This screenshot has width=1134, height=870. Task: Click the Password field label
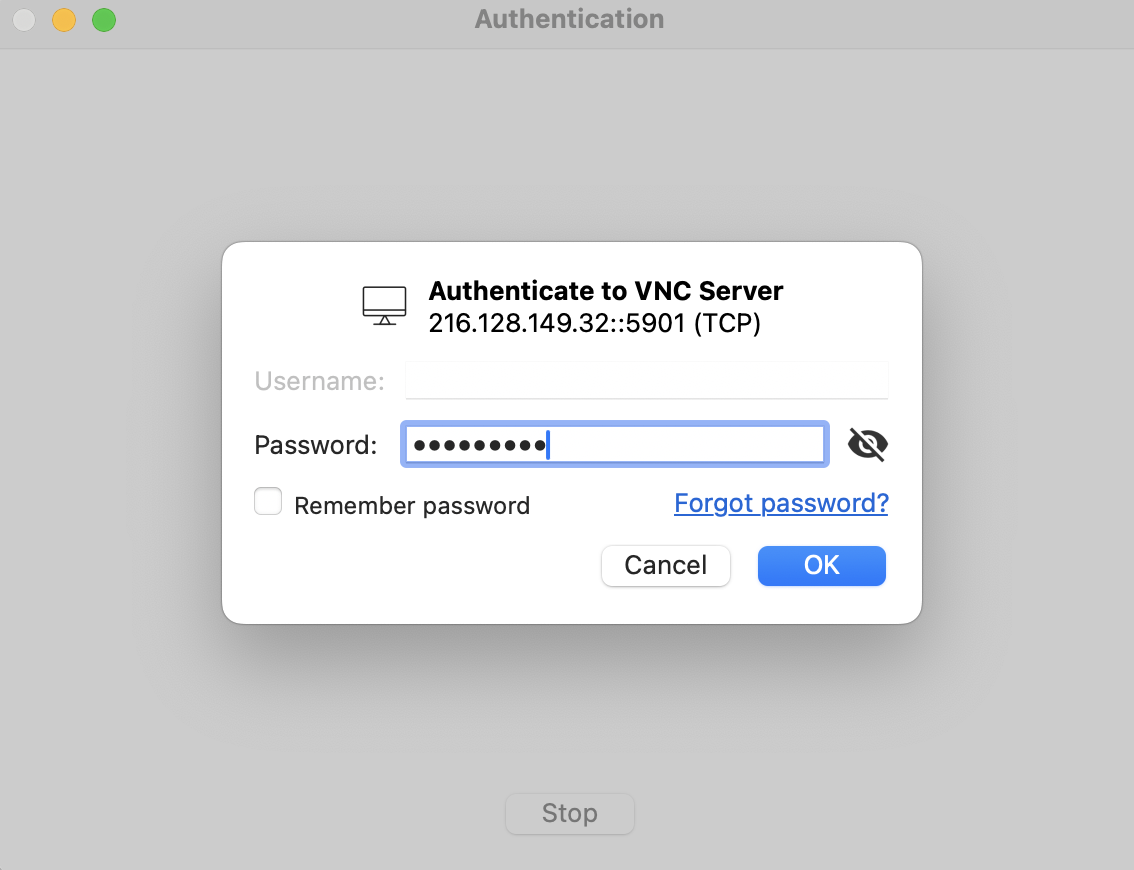(x=316, y=445)
